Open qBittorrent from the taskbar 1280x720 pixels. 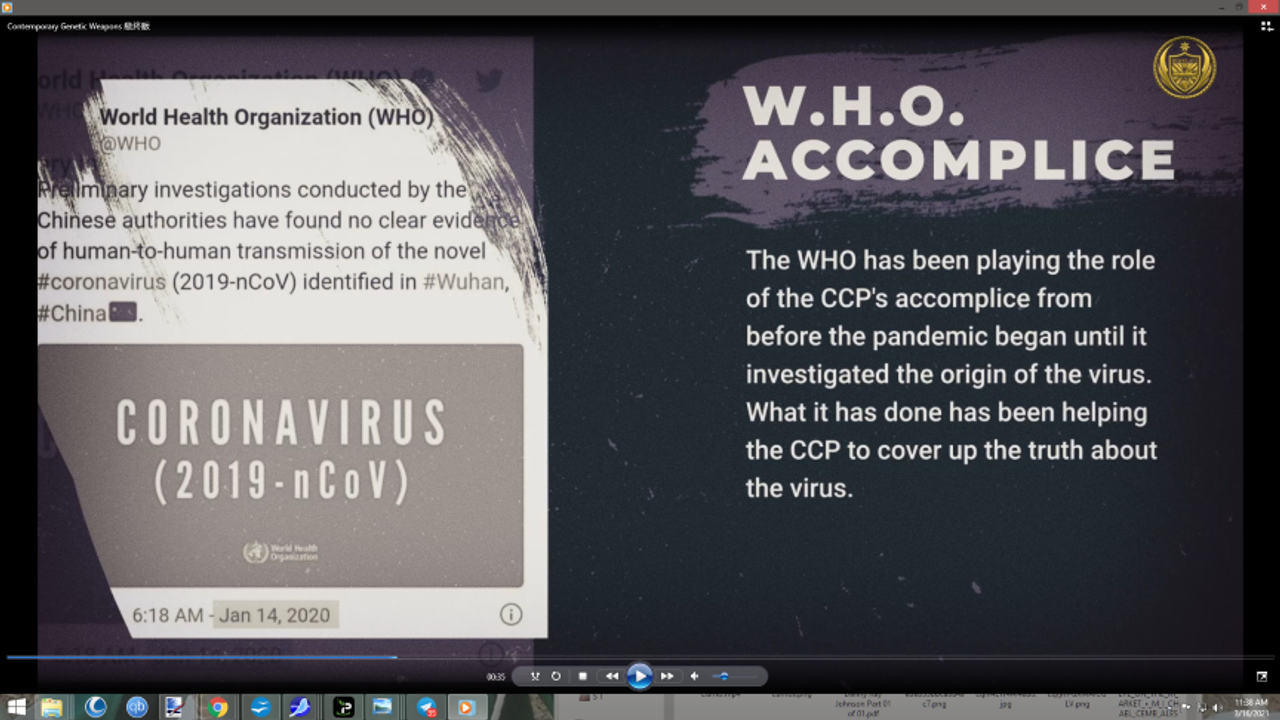(x=137, y=707)
